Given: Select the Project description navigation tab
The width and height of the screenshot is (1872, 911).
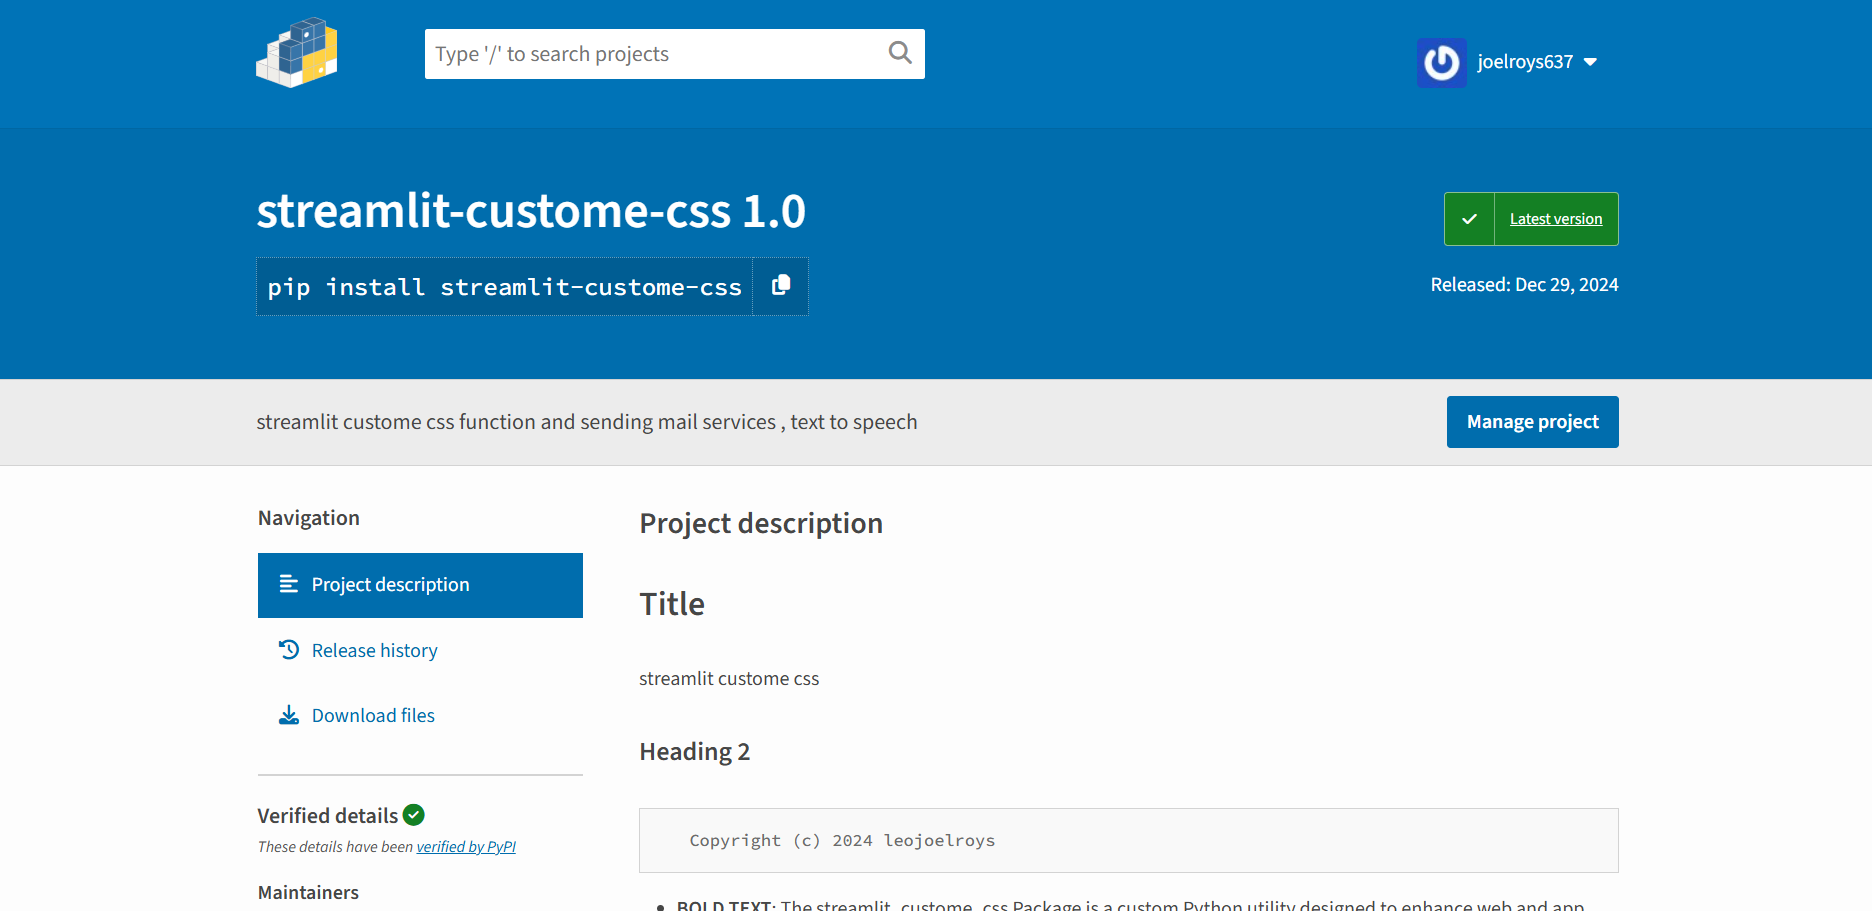Looking at the screenshot, I should (x=420, y=585).
